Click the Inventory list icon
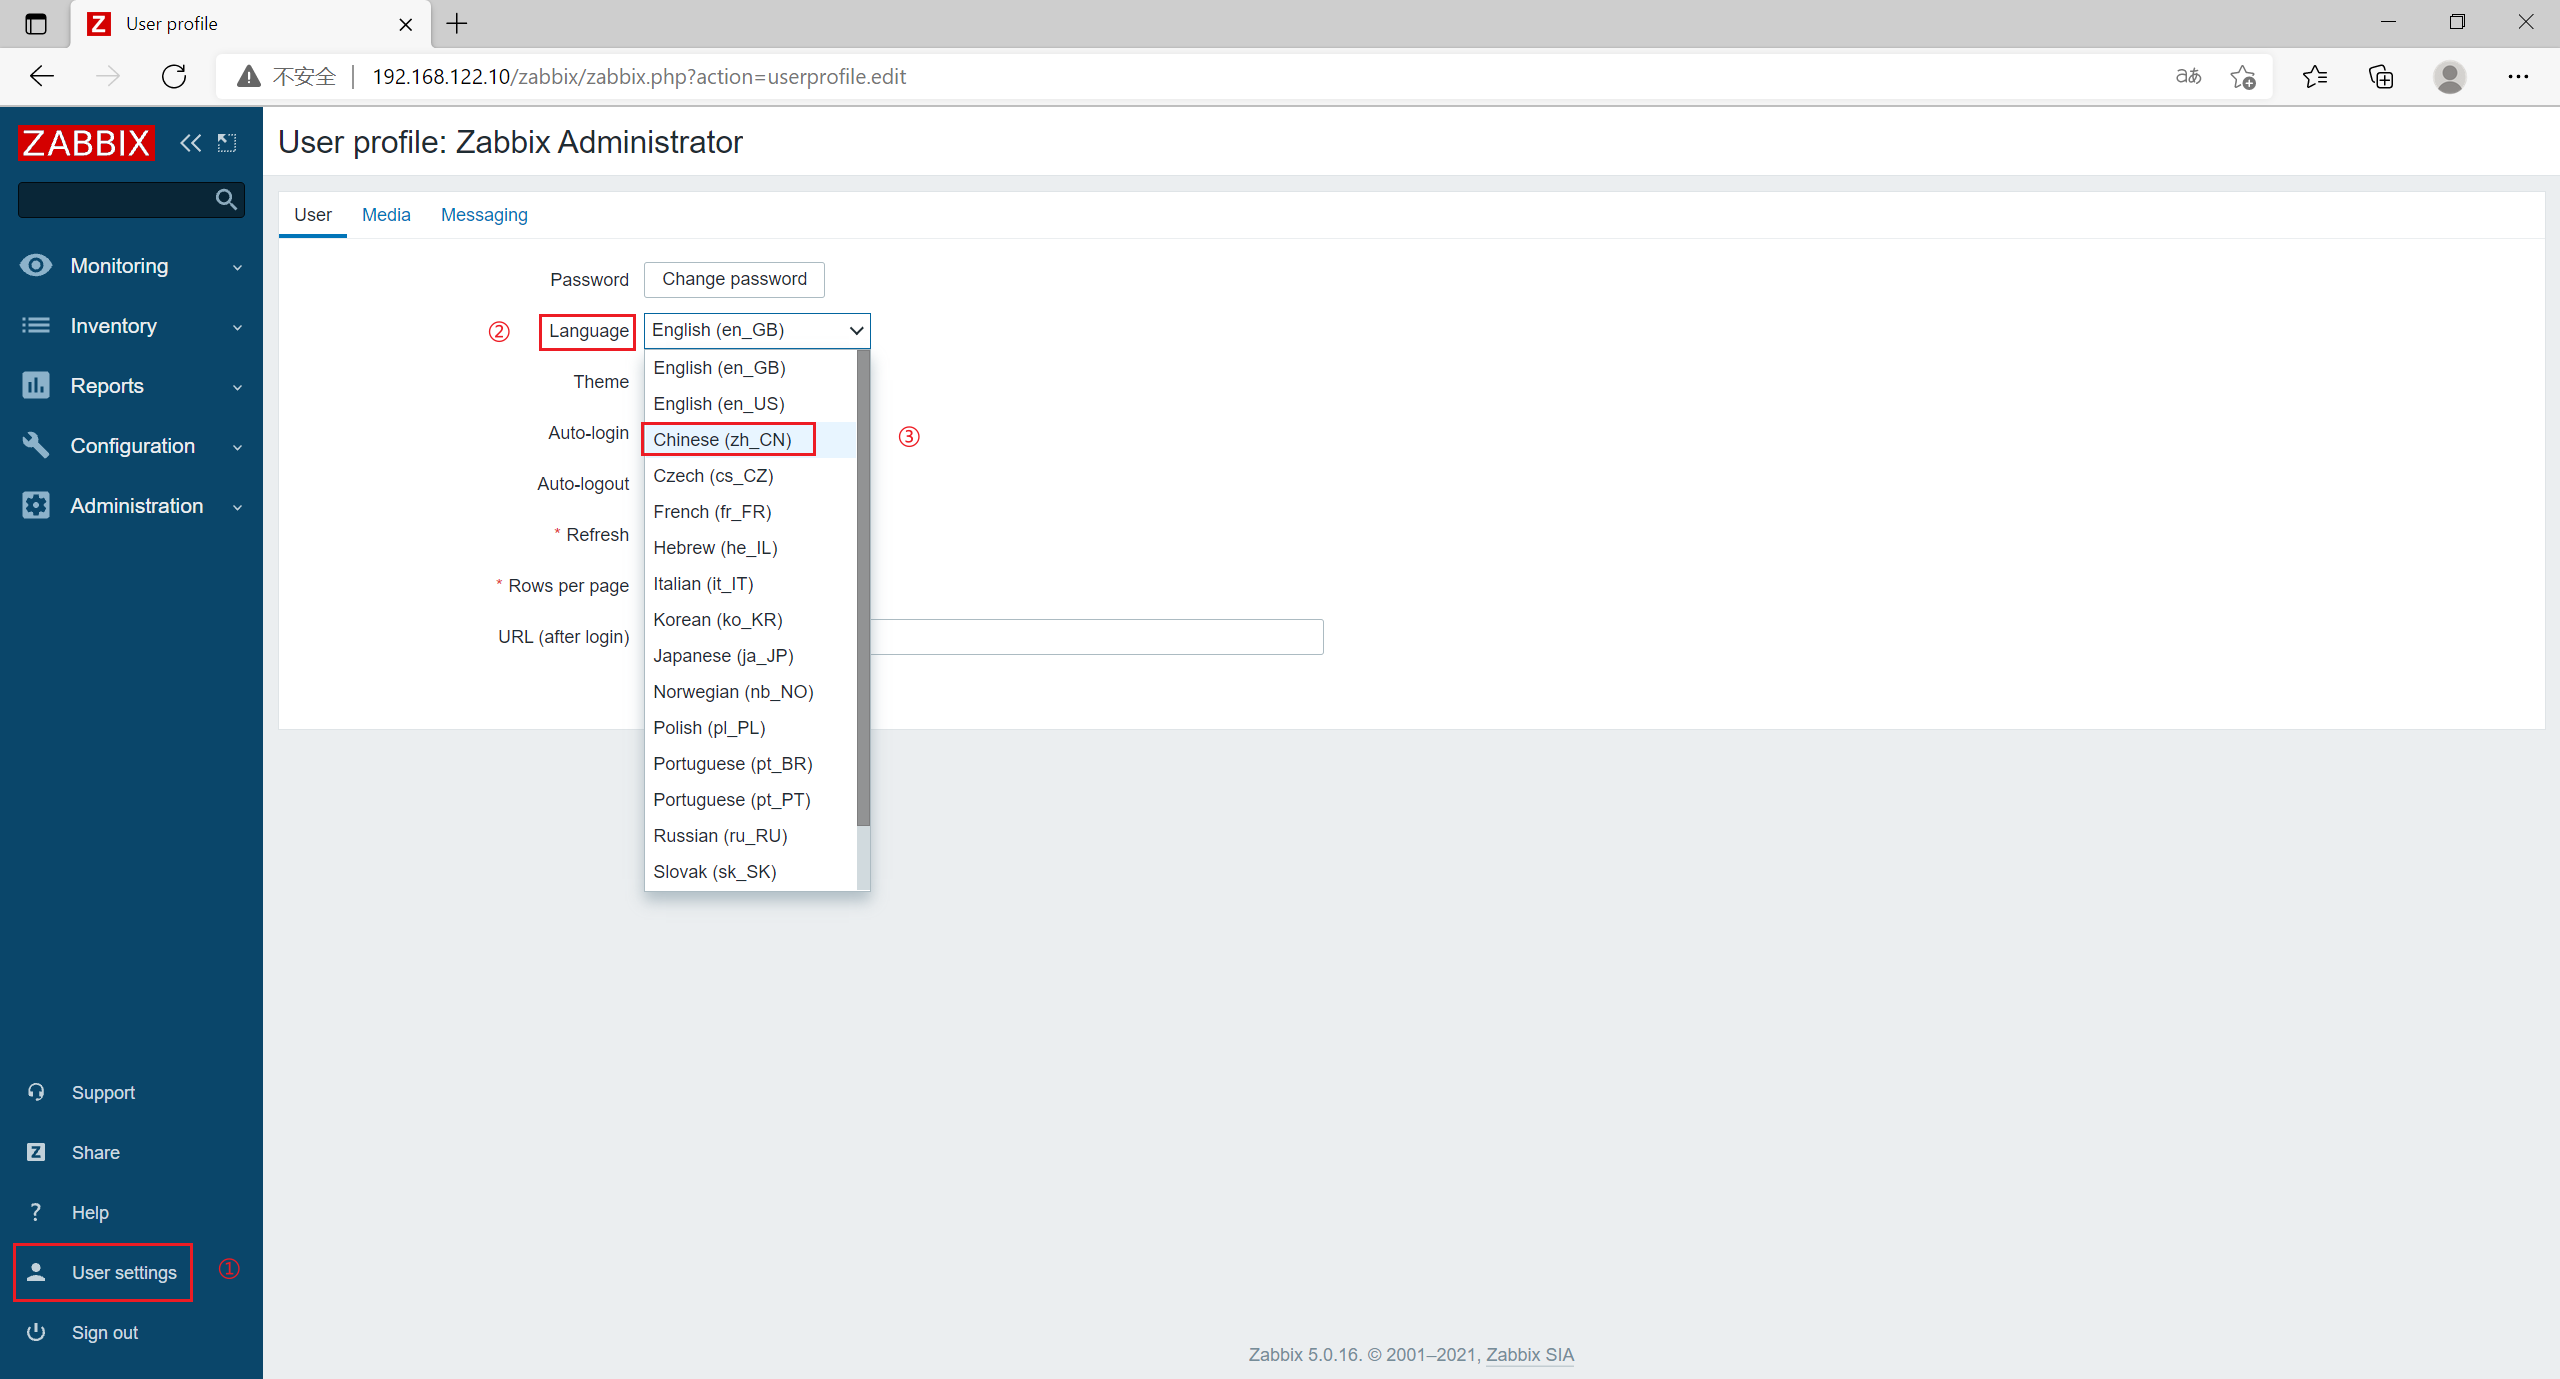The width and height of the screenshot is (2560, 1379). 36,325
